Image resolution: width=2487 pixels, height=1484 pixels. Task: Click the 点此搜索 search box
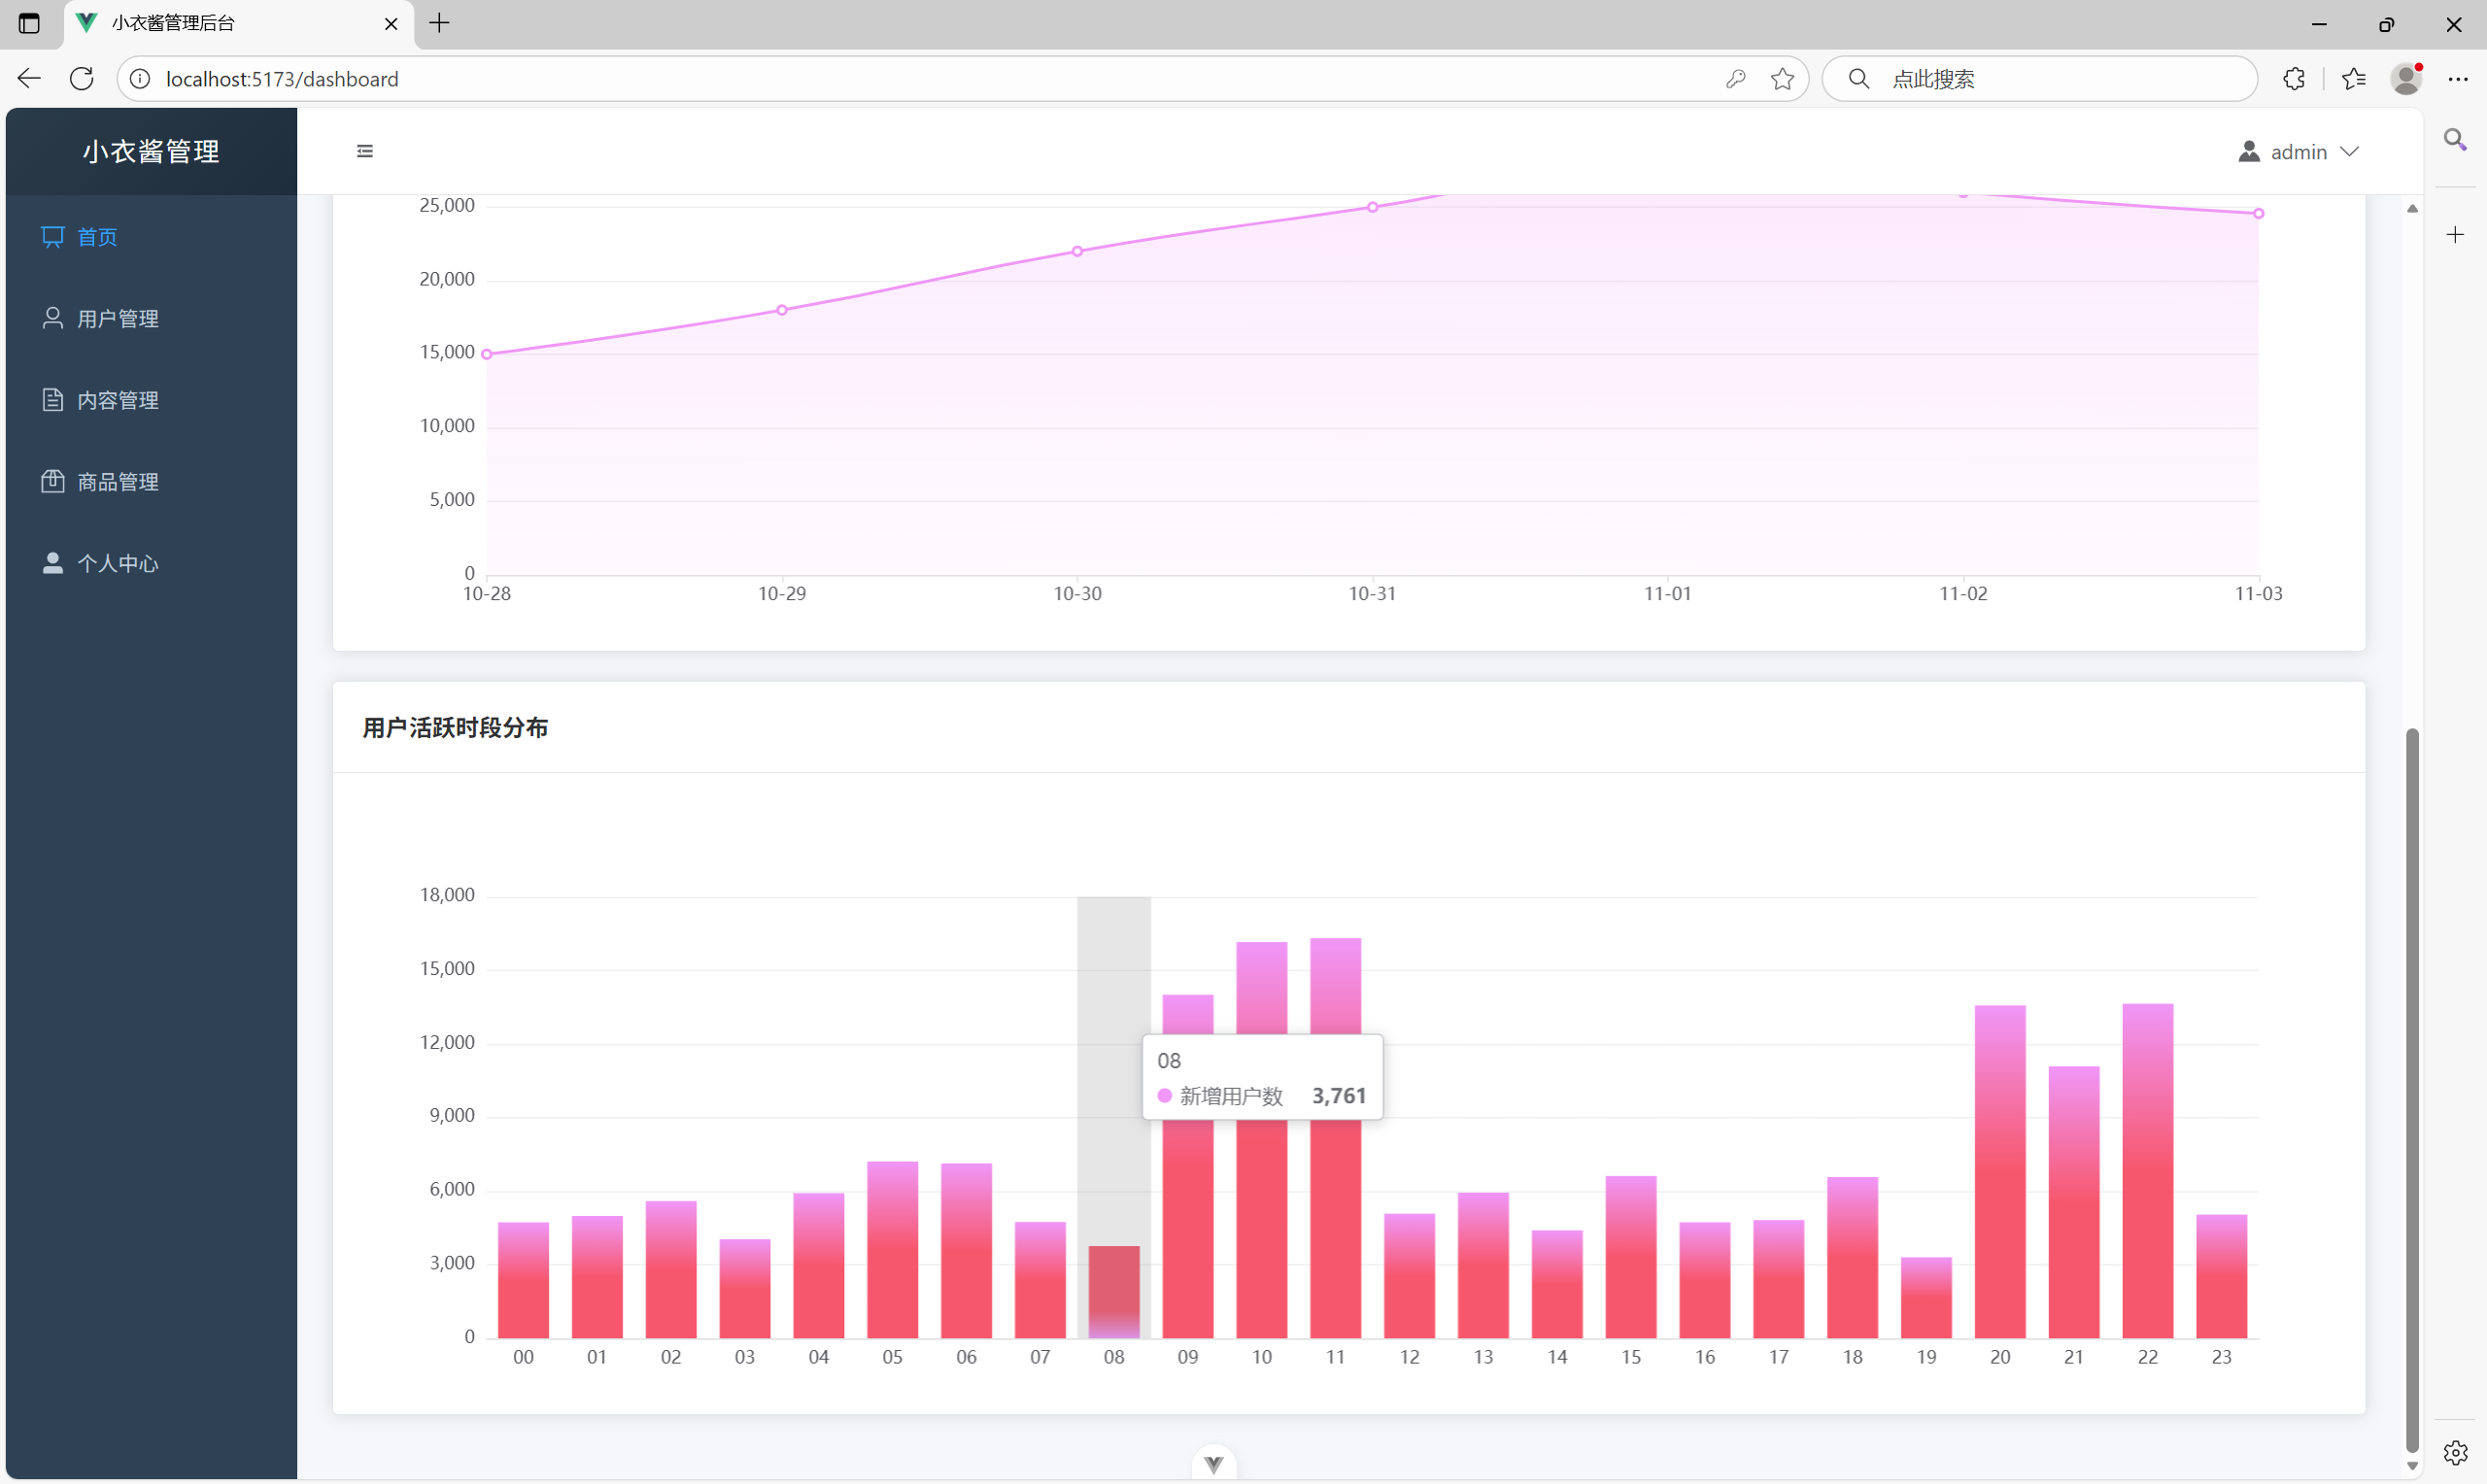pyautogui.click(x=2040, y=78)
